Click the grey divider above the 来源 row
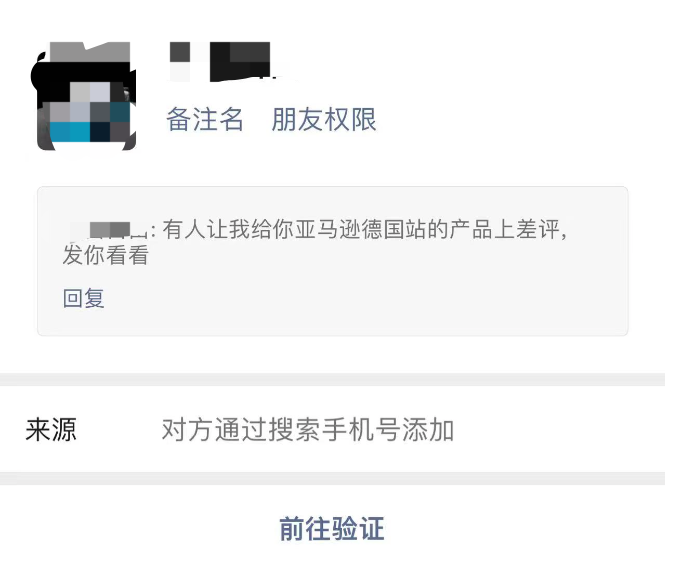Viewport: 682px width, 562px height. [x=332, y=379]
